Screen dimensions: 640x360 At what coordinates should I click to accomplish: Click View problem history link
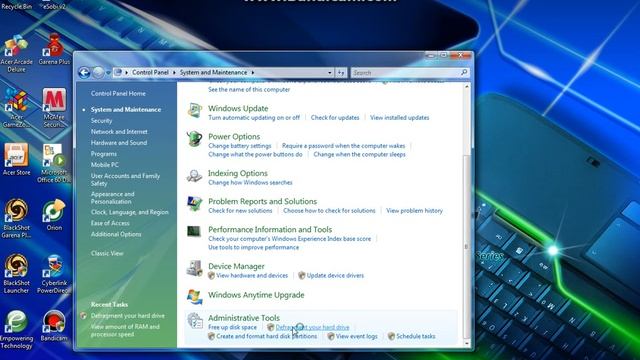pyautogui.click(x=414, y=211)
